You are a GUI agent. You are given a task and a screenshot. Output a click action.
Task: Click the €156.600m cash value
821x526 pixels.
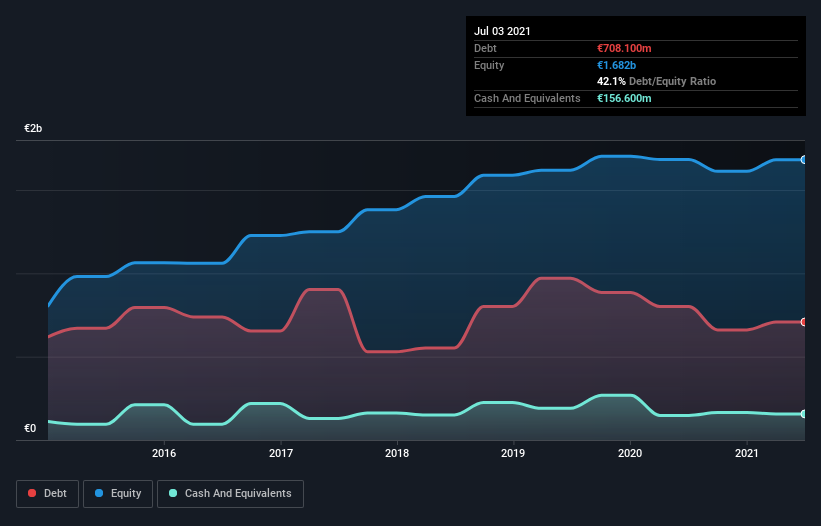click(624, 98)
